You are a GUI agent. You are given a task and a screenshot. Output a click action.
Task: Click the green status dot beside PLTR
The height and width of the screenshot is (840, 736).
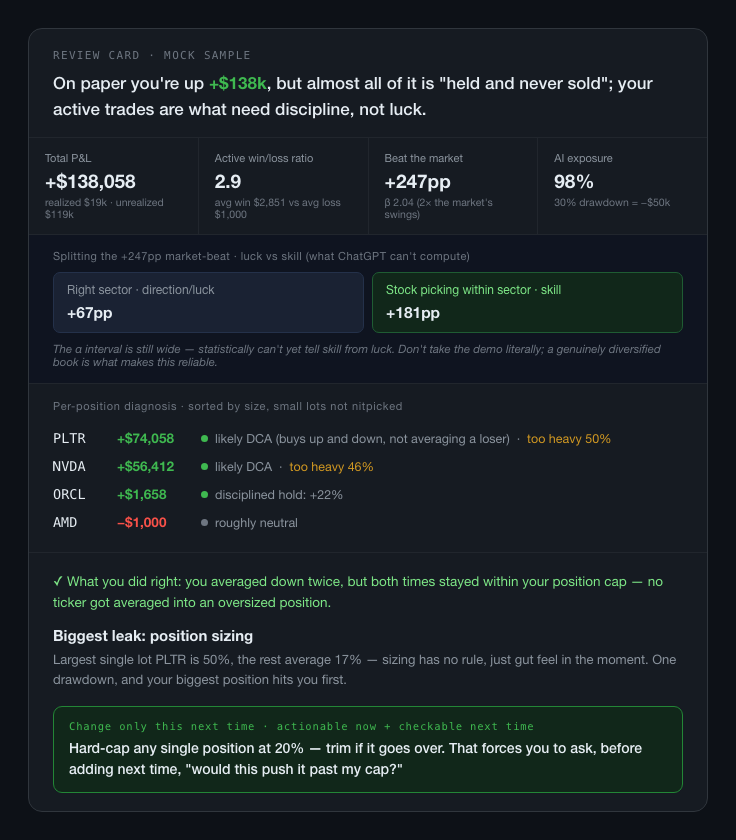tap(204, 439)
